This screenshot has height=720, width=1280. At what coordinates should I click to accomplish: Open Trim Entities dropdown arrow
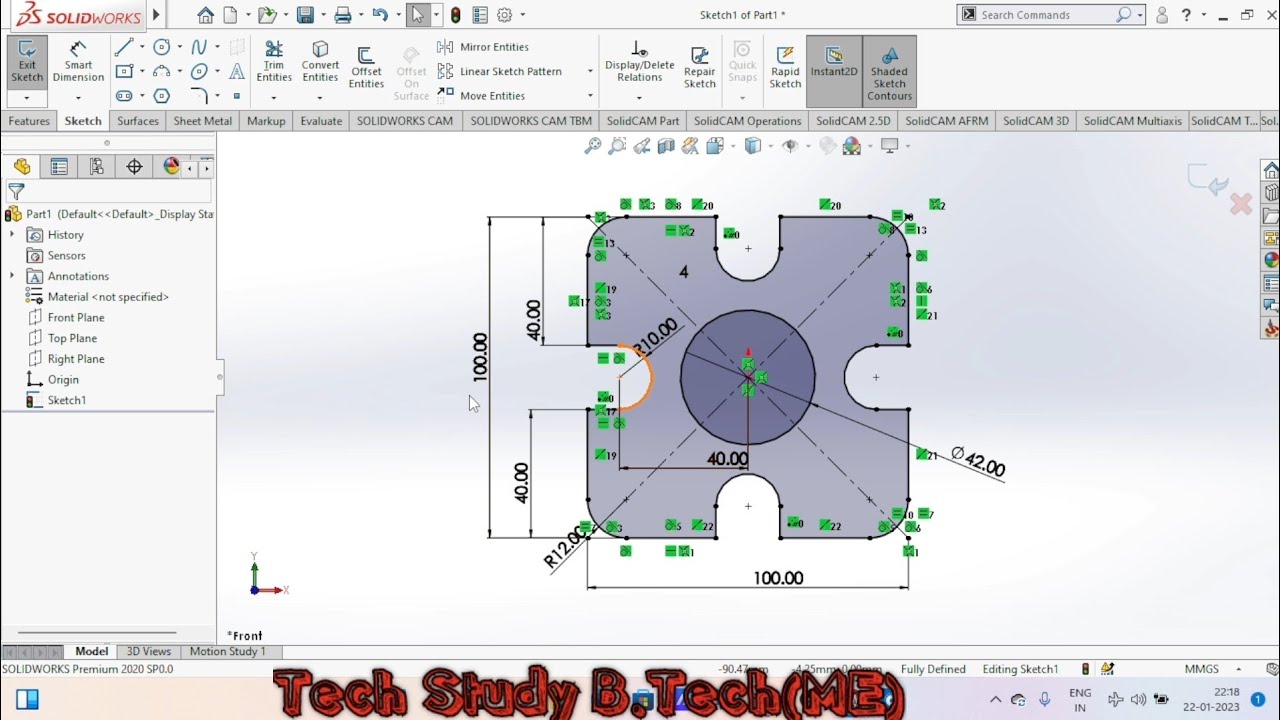(x=273, y=98)
